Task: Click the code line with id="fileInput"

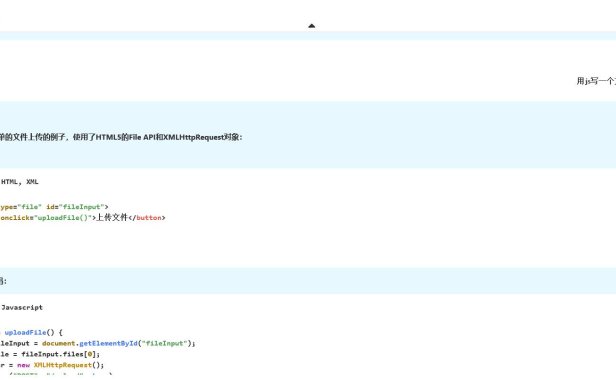Action: coord(54,207)
